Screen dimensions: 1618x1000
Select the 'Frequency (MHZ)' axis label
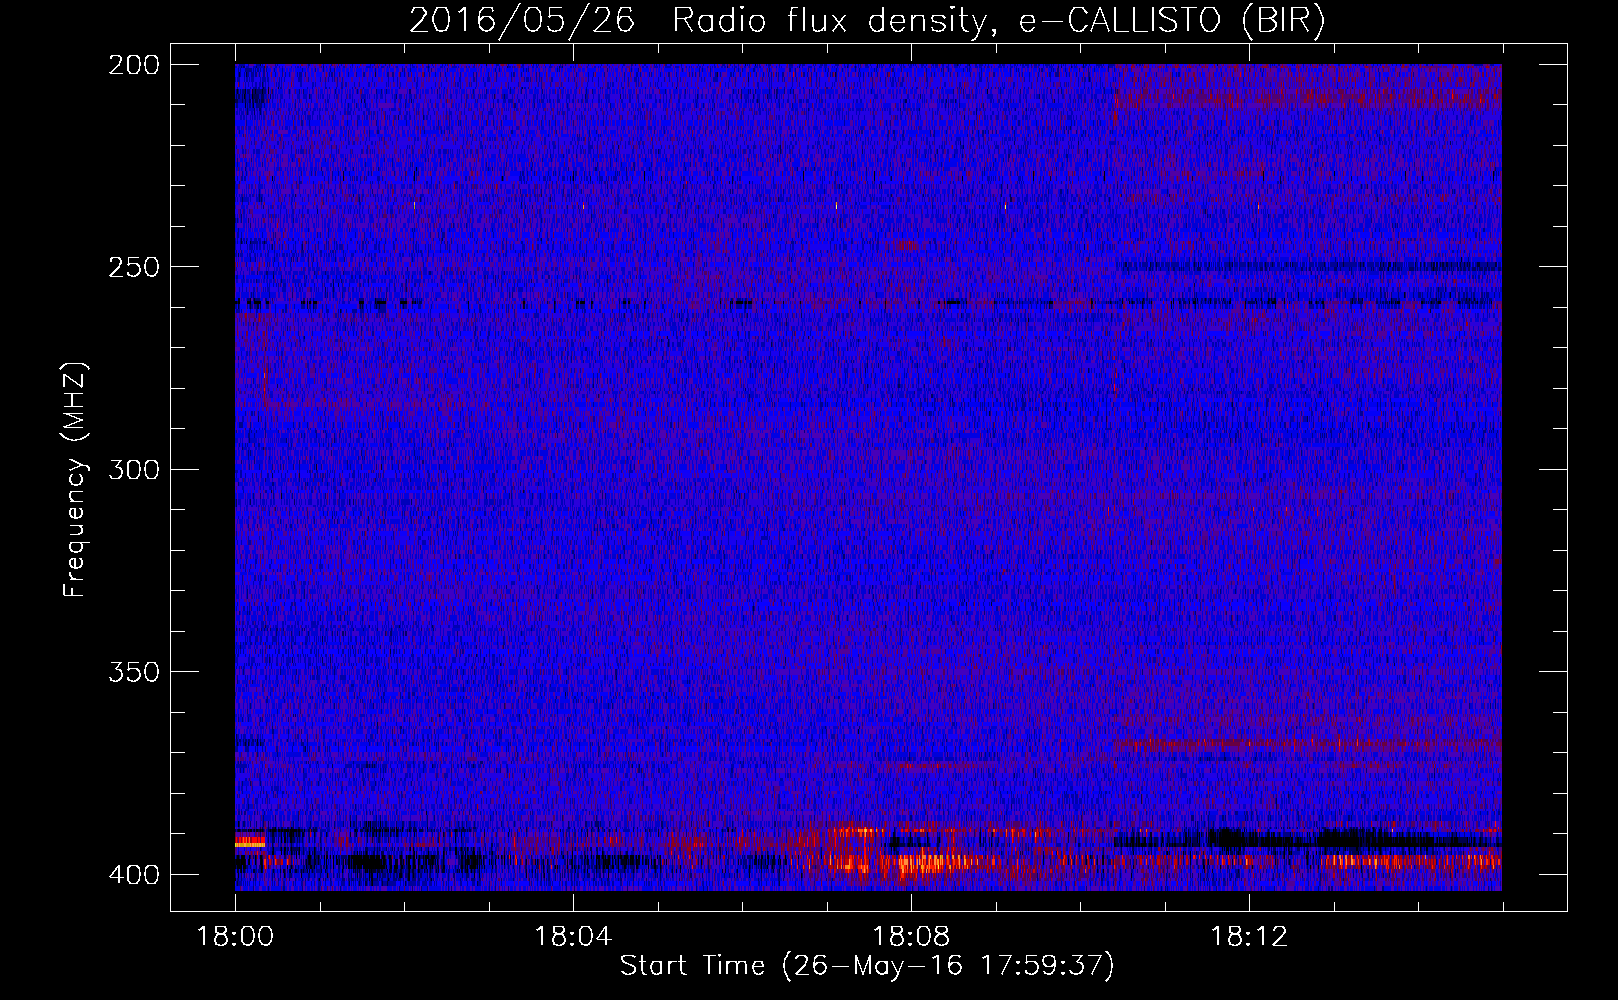(x=75, y=479)
